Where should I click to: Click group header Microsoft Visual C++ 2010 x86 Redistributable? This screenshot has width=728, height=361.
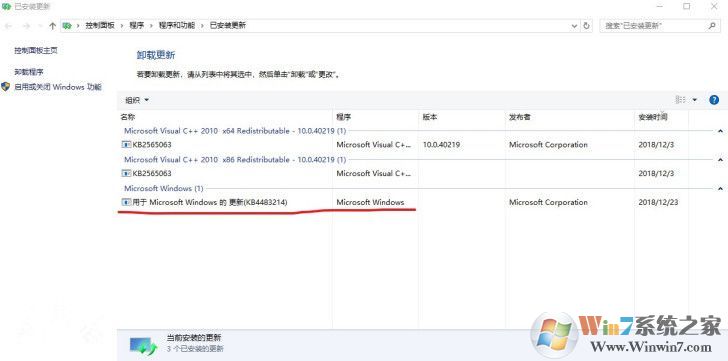[x=235, y=160]
